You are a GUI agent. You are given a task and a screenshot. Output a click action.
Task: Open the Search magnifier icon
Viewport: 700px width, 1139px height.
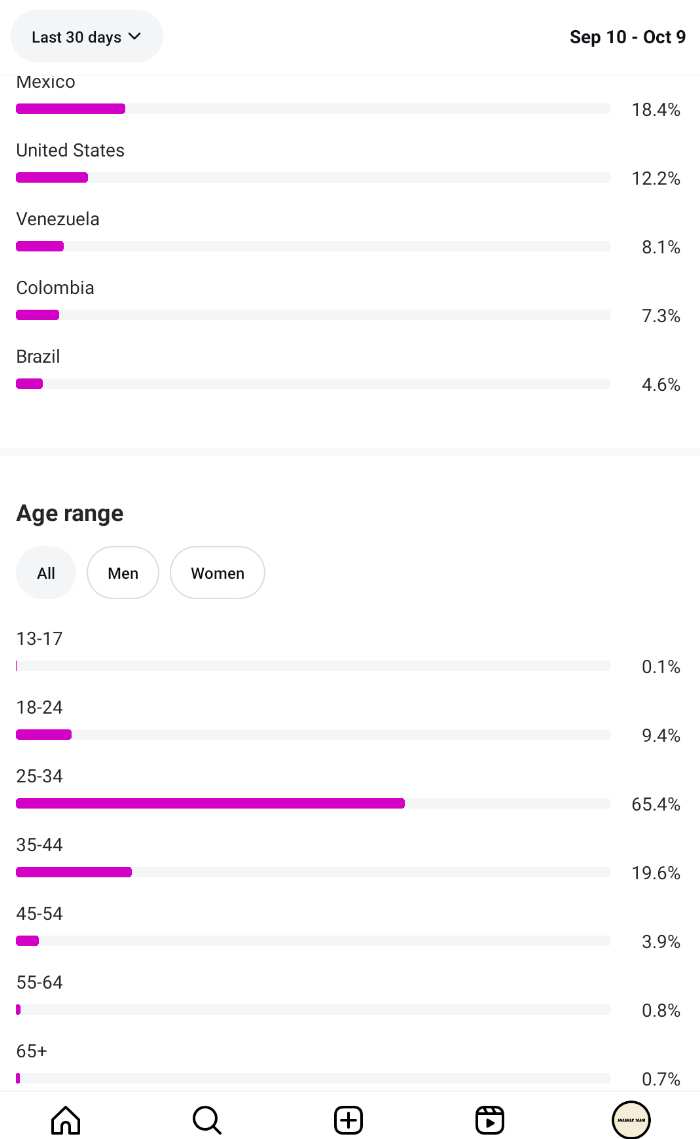[x=207, y=1119]
